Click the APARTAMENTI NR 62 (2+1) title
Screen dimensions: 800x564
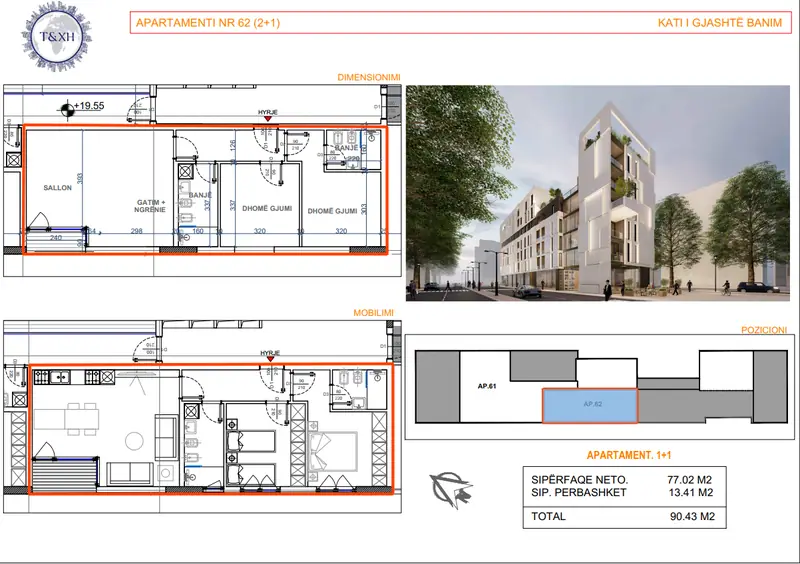[208, 23]
